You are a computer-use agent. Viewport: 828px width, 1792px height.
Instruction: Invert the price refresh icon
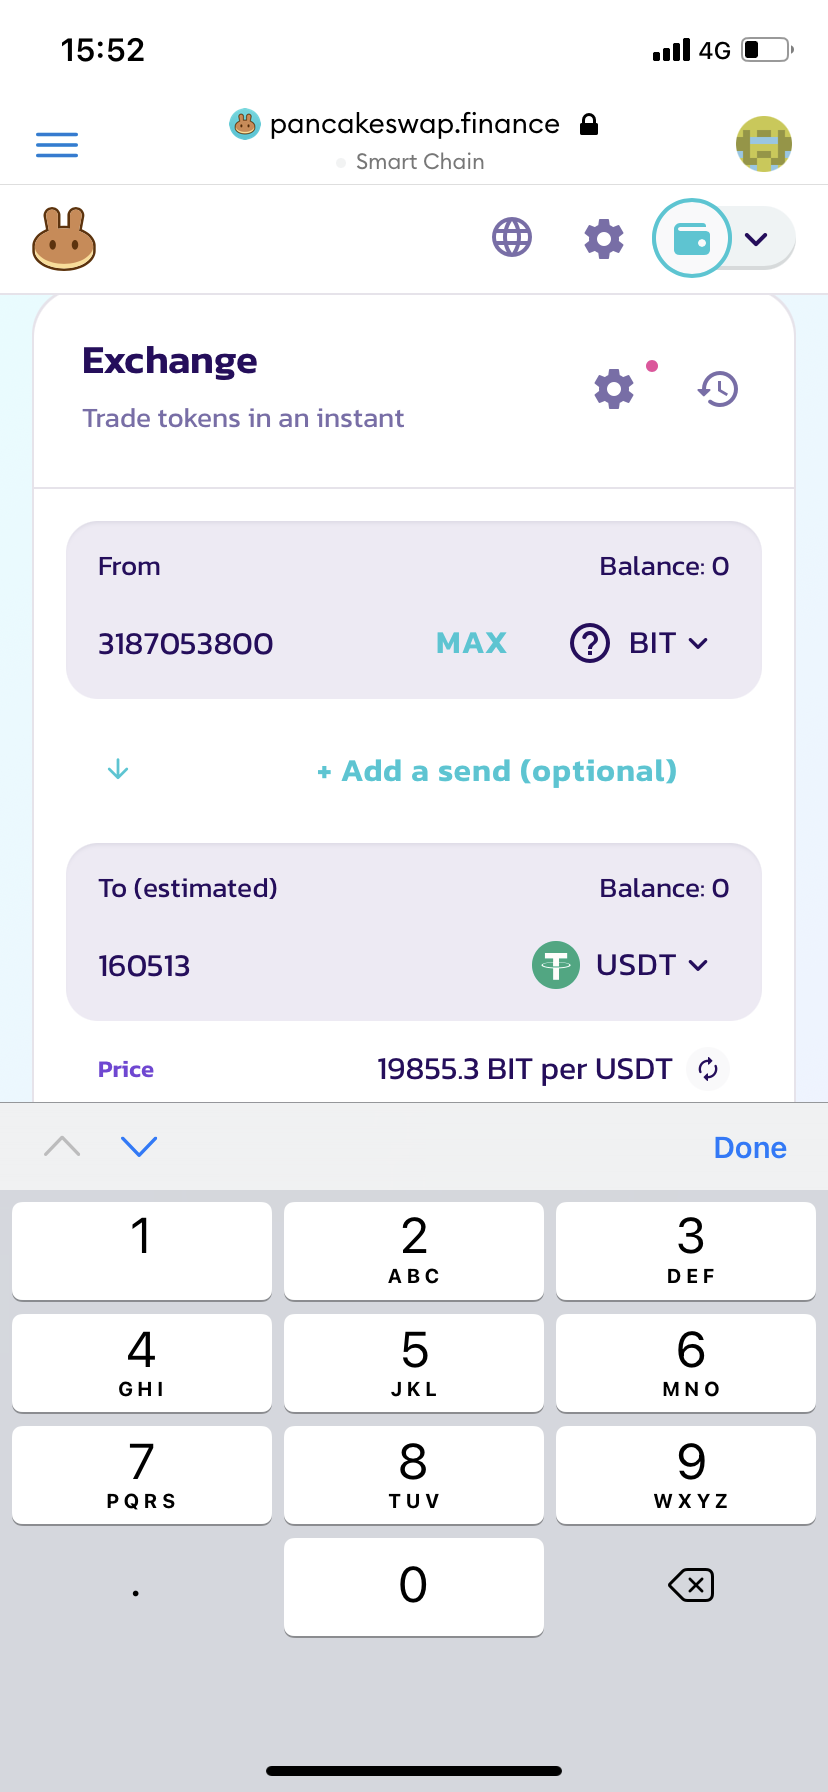(x=708, y=1069)
